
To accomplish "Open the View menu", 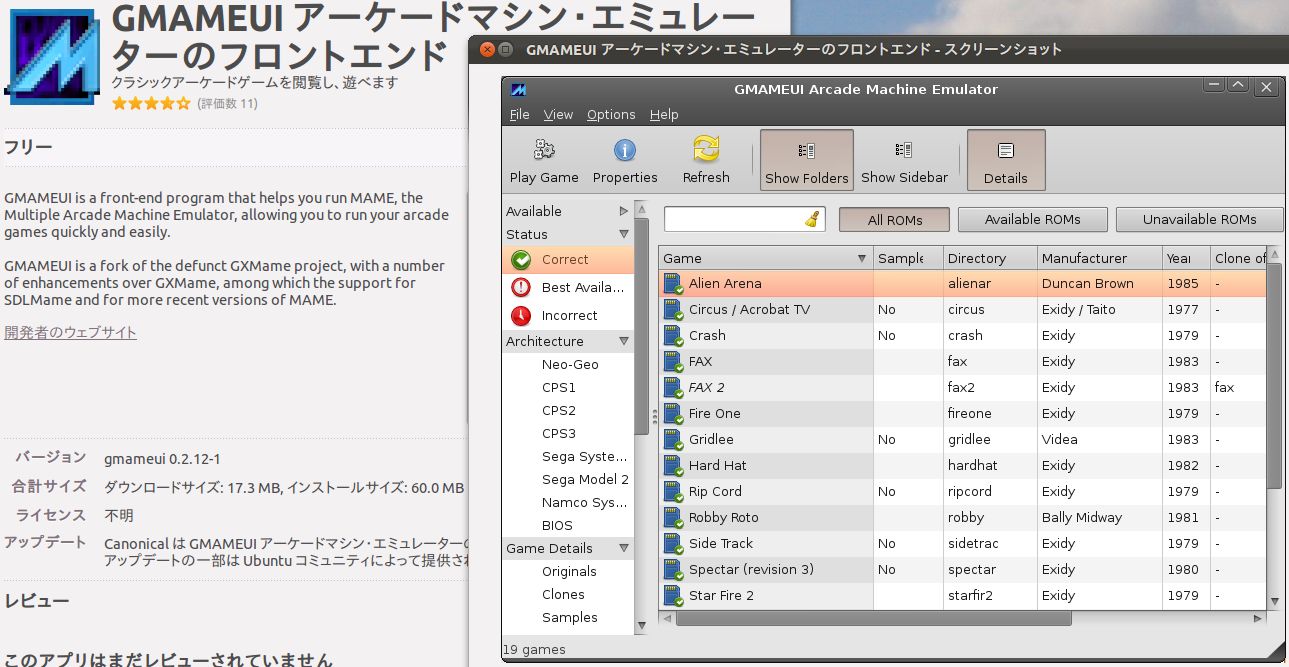I will pos(558,115).
